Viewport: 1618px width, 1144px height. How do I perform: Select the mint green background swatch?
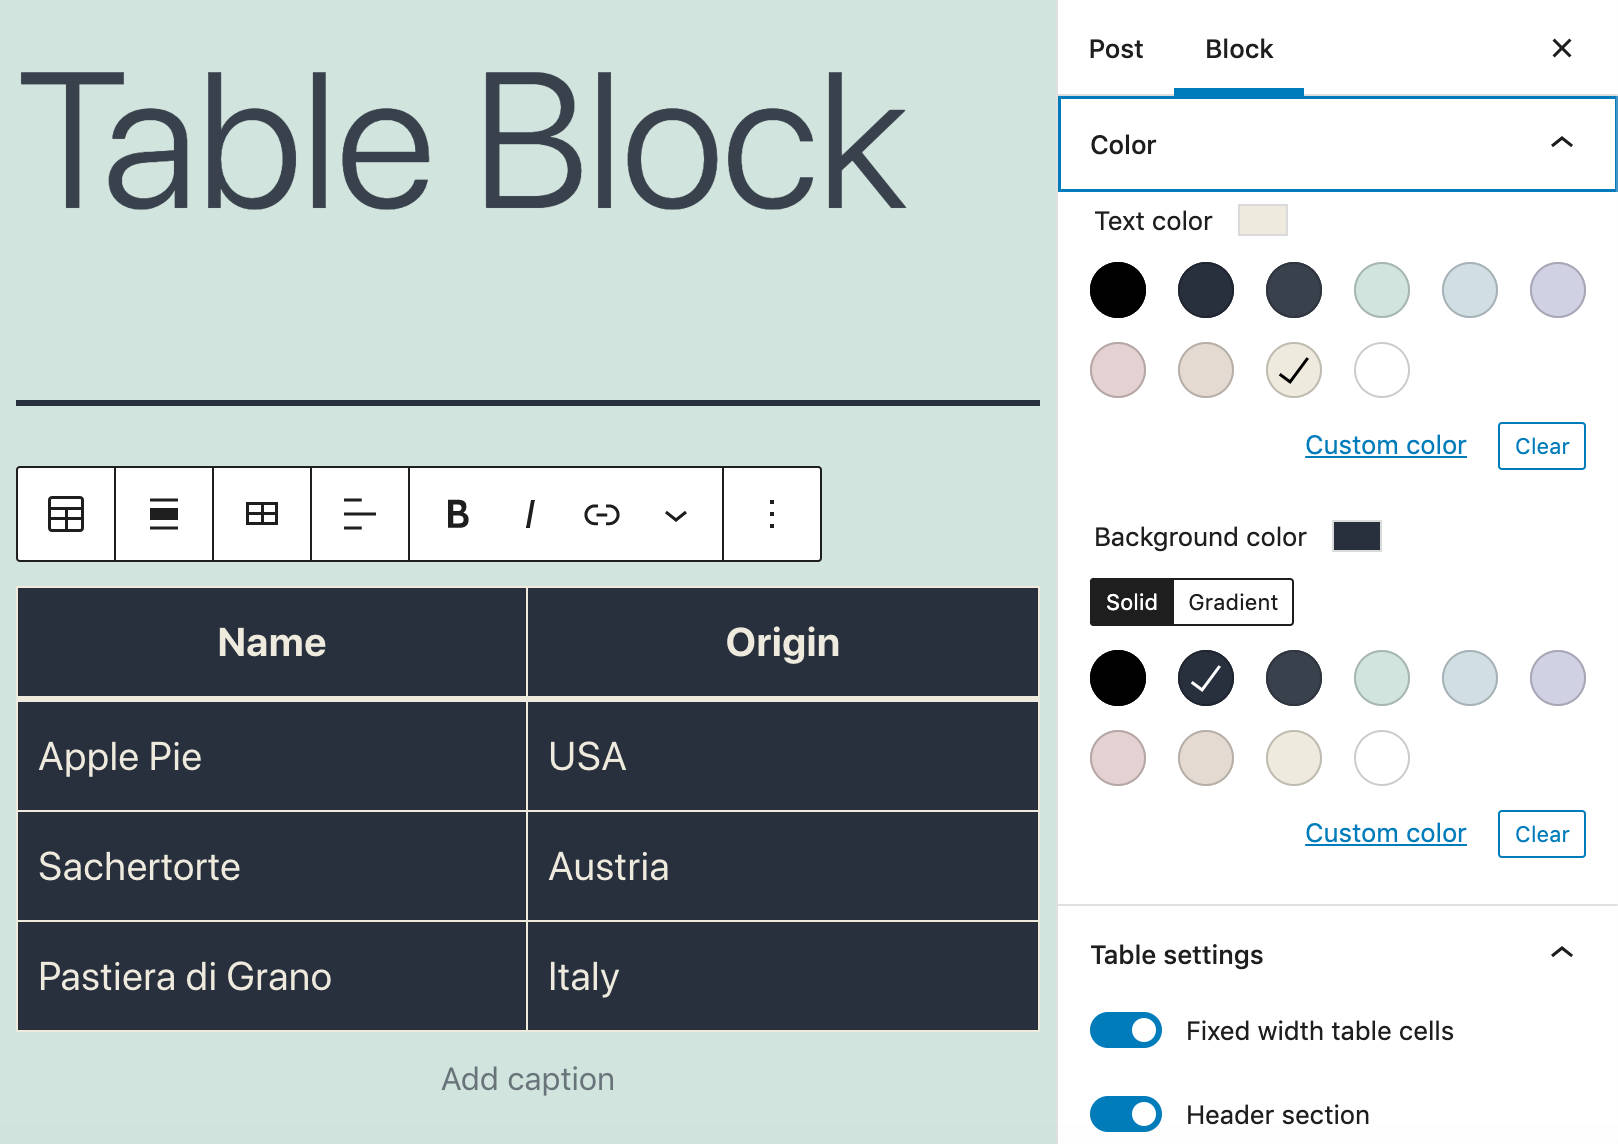pyautogui.click(x=1381, y=677)
